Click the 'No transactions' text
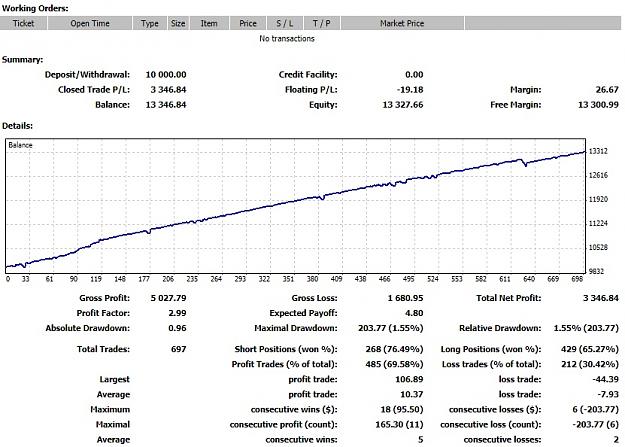Image resolution: width=625 pixels, height=447 pixels. tap(287, 39)
